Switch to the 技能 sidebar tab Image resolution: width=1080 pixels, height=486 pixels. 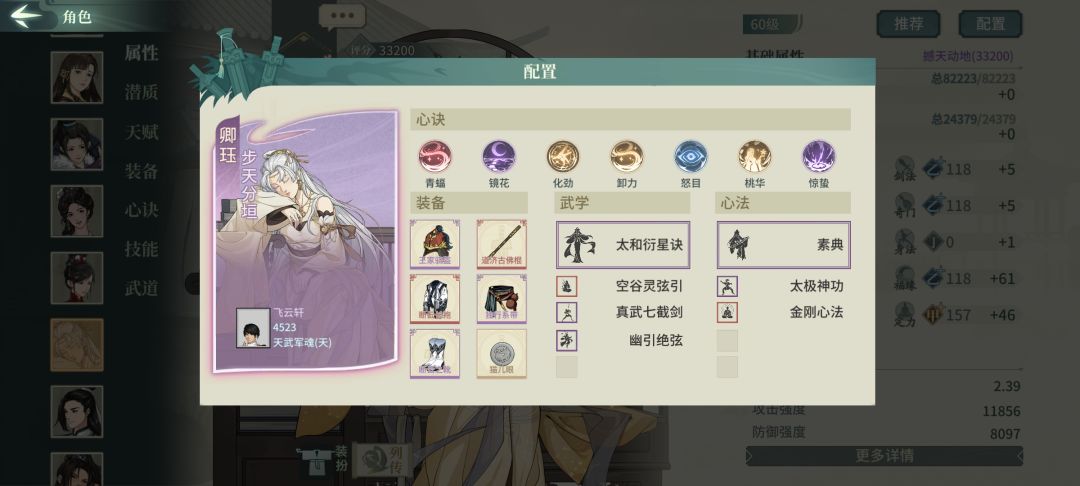tap(141, 249)
